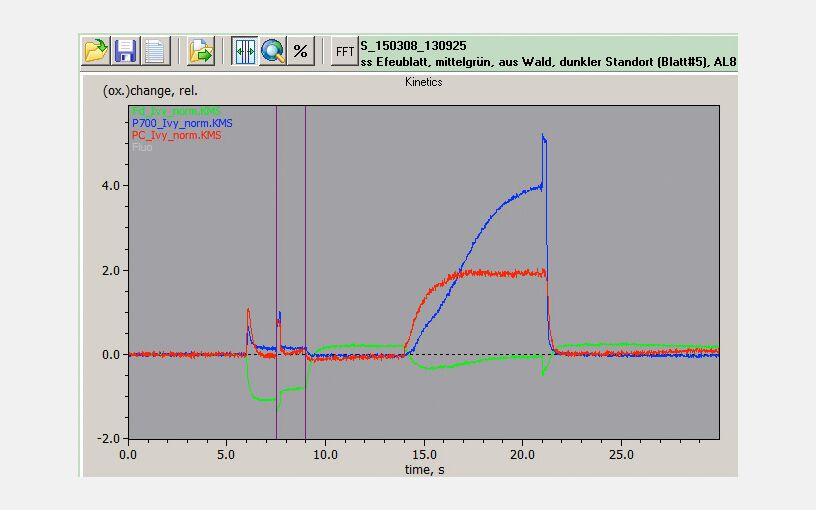816x510 pixels.
Task: Run FFT analysis button
Action: (345, 51)
